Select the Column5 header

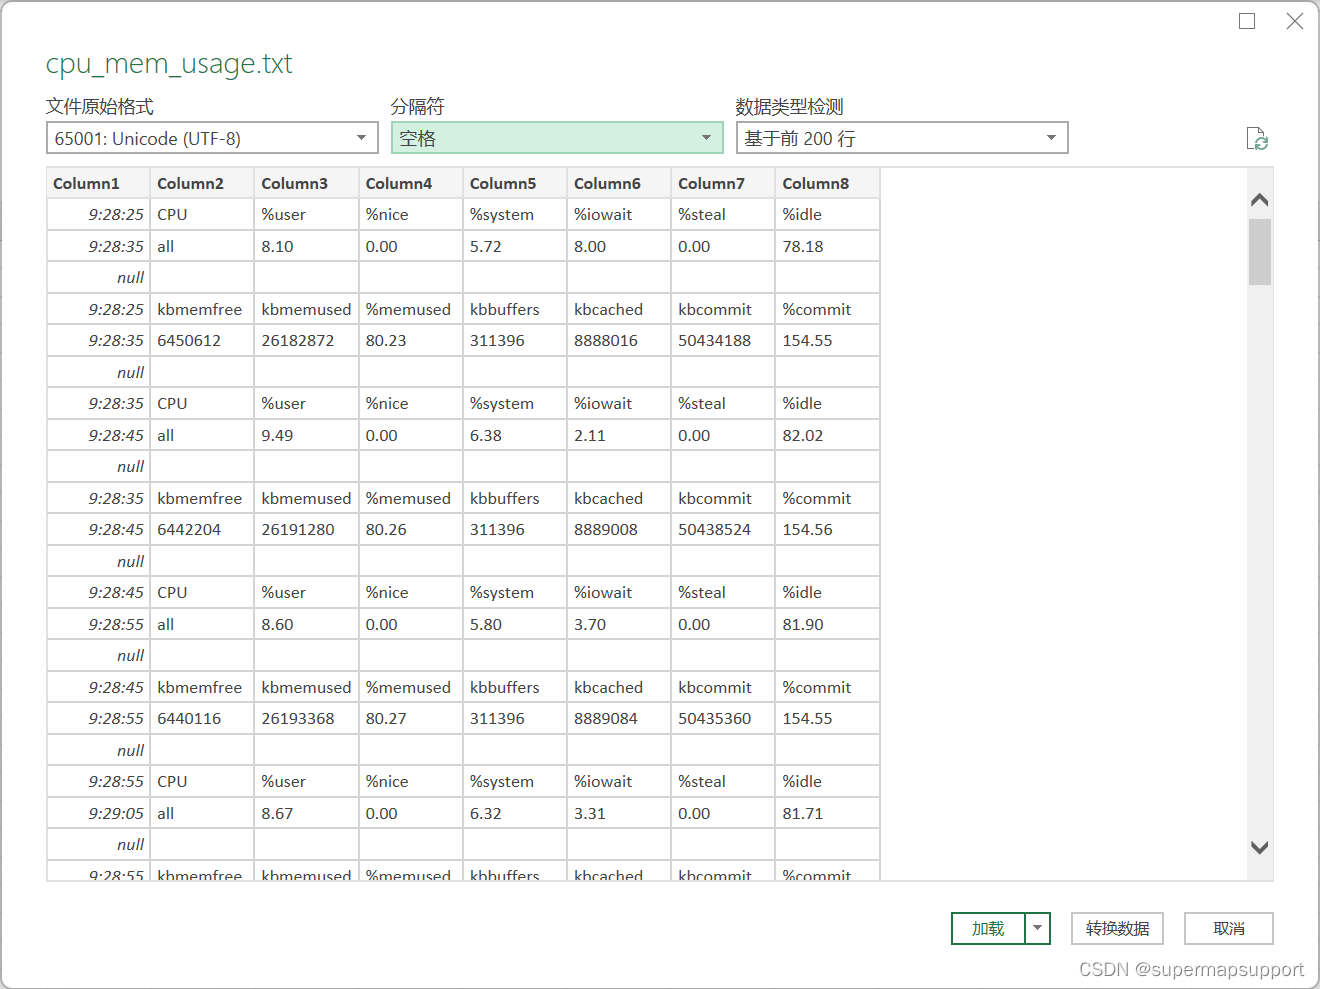coord(515,183)
